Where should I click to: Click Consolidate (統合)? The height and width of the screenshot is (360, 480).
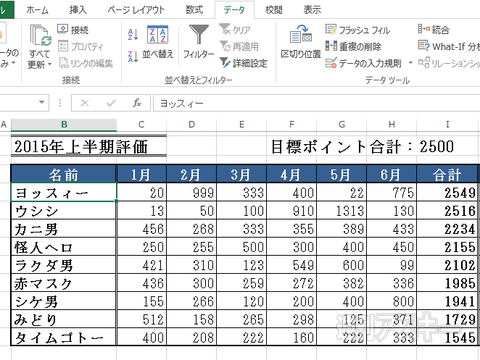[x=434, y=30]
